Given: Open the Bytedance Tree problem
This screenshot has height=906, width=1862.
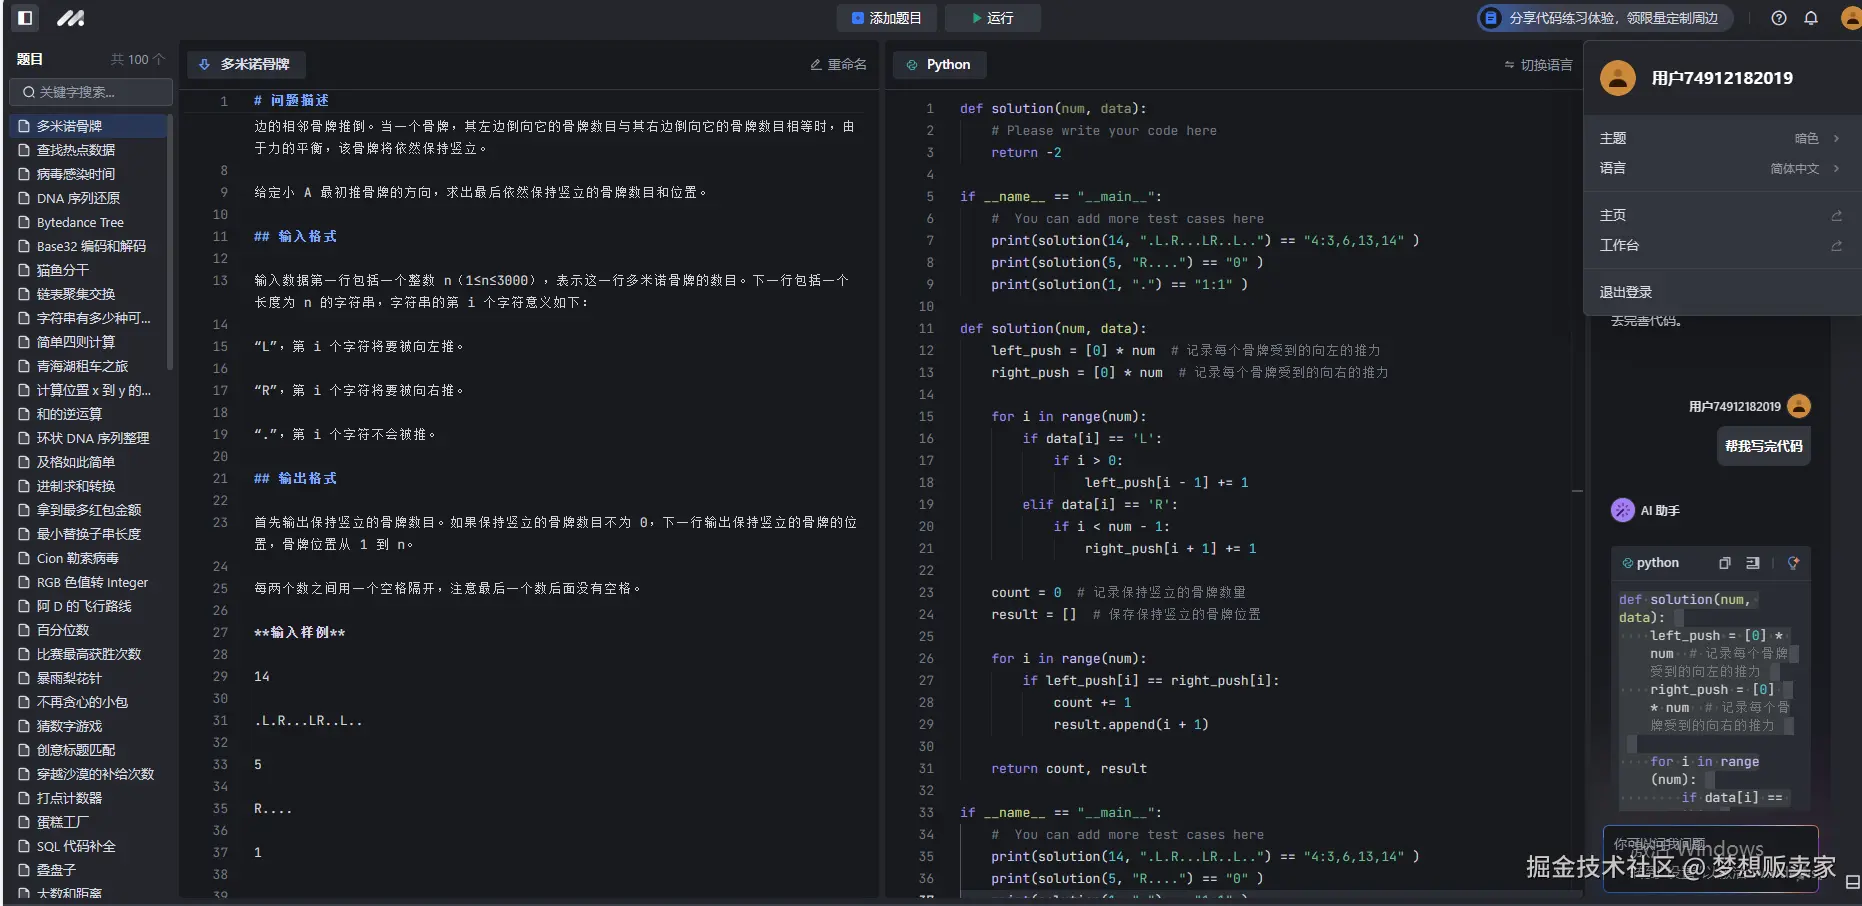Looking at the screenshot, I should point(80,222).
